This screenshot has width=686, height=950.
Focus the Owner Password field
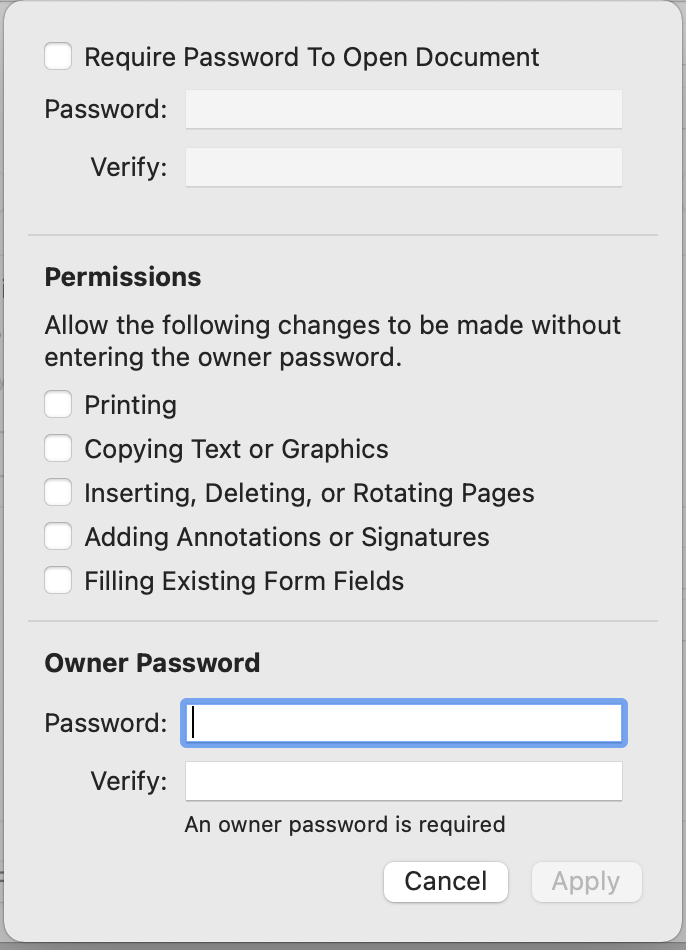pos(404,723)
